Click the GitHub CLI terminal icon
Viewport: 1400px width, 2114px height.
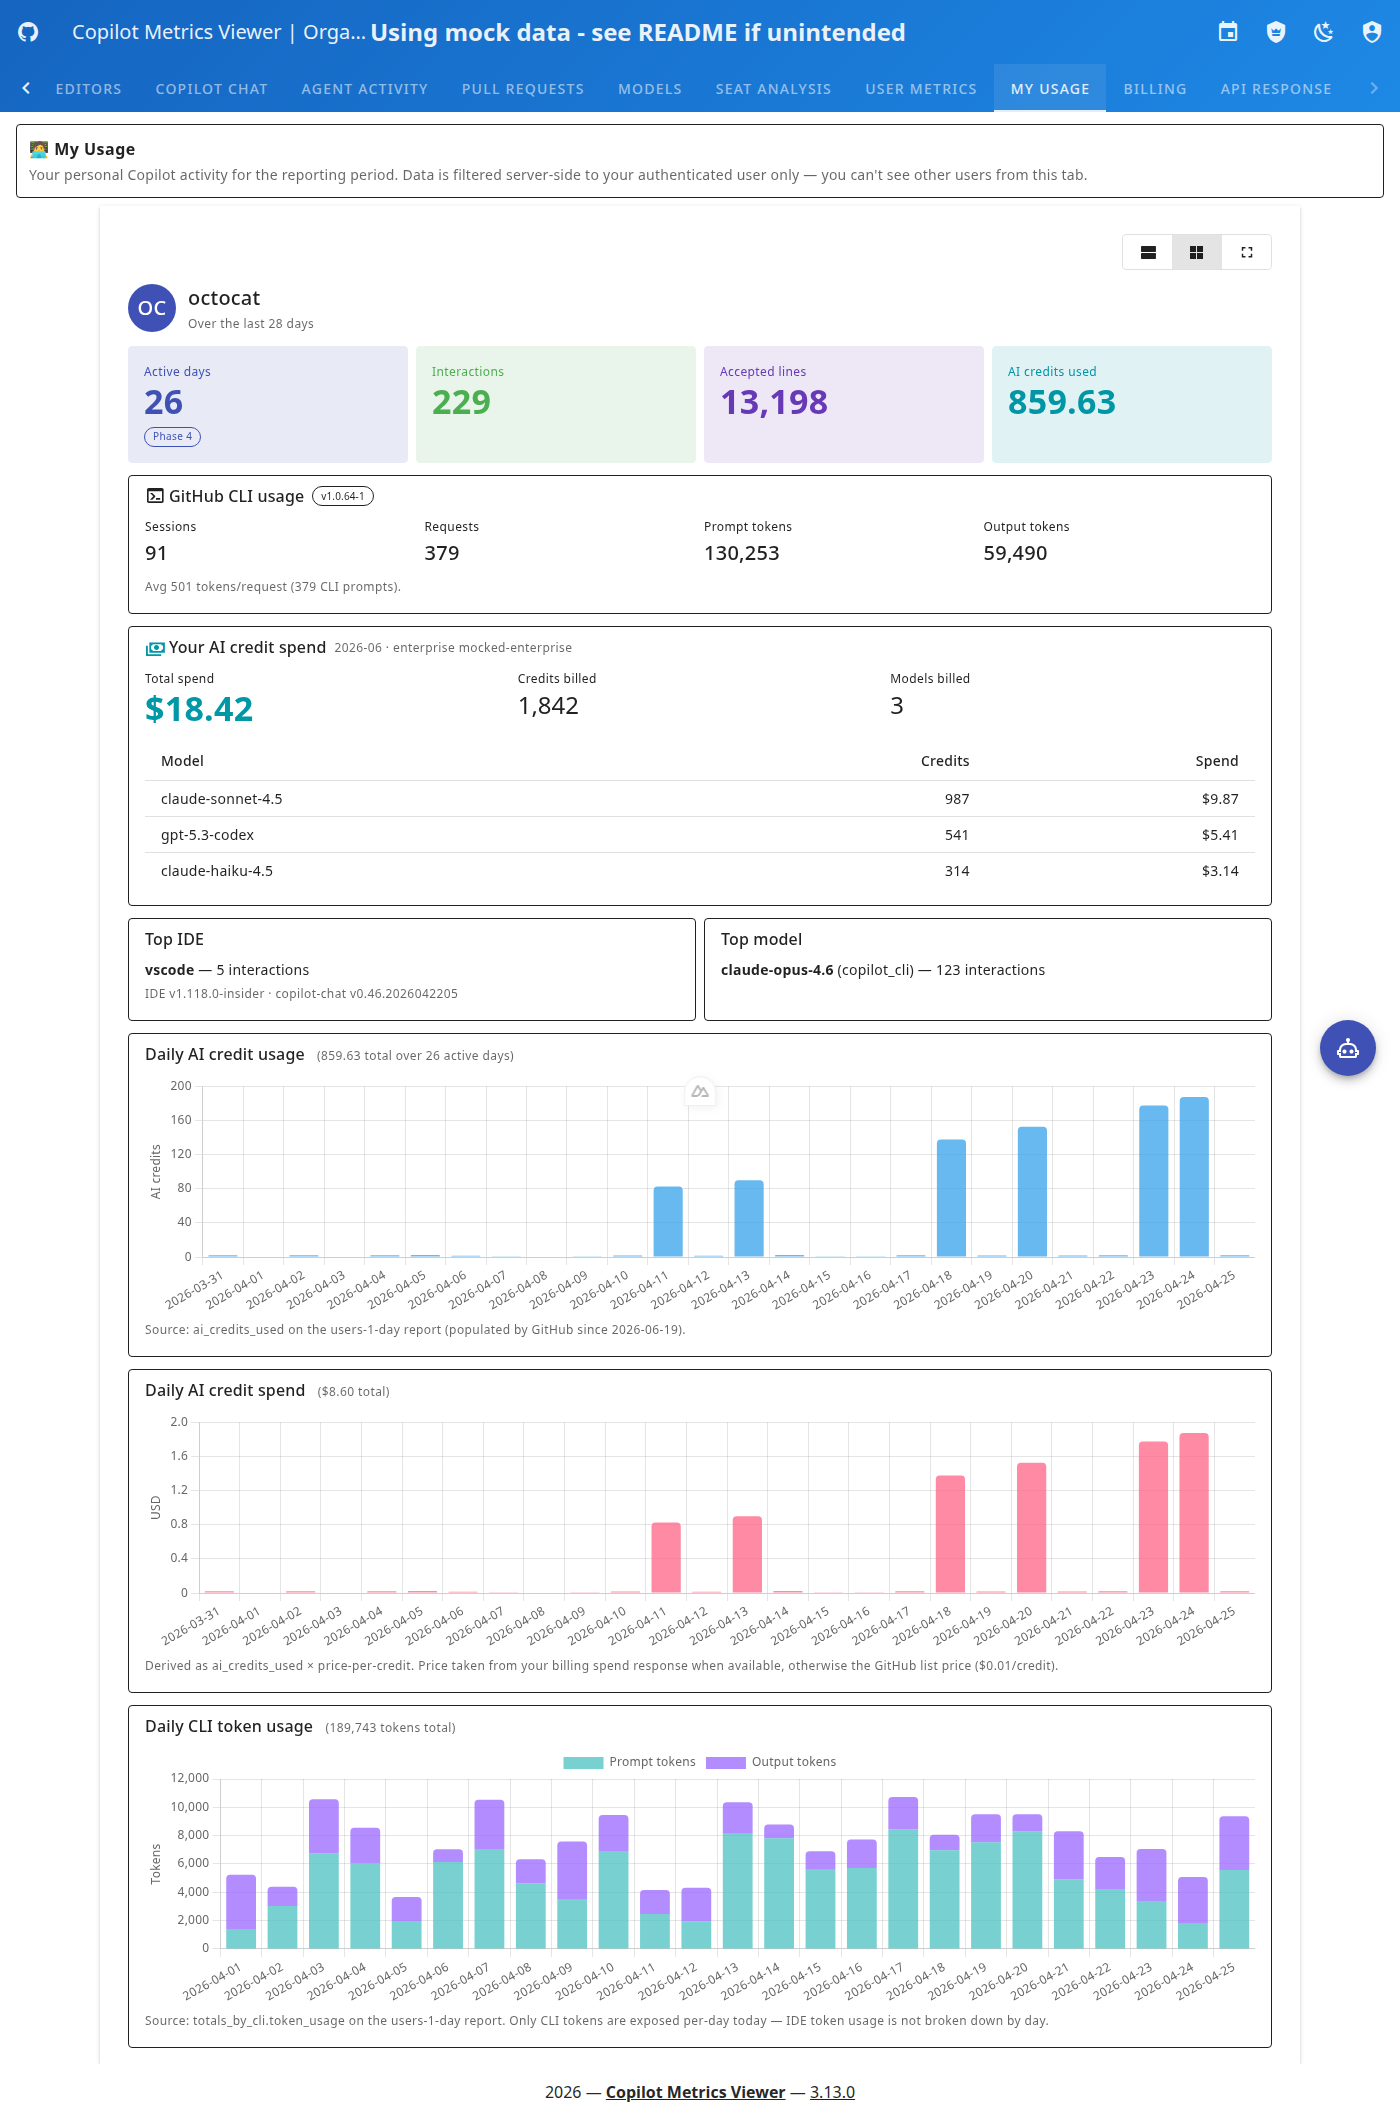pyautogui.click(x=155, y=496)
